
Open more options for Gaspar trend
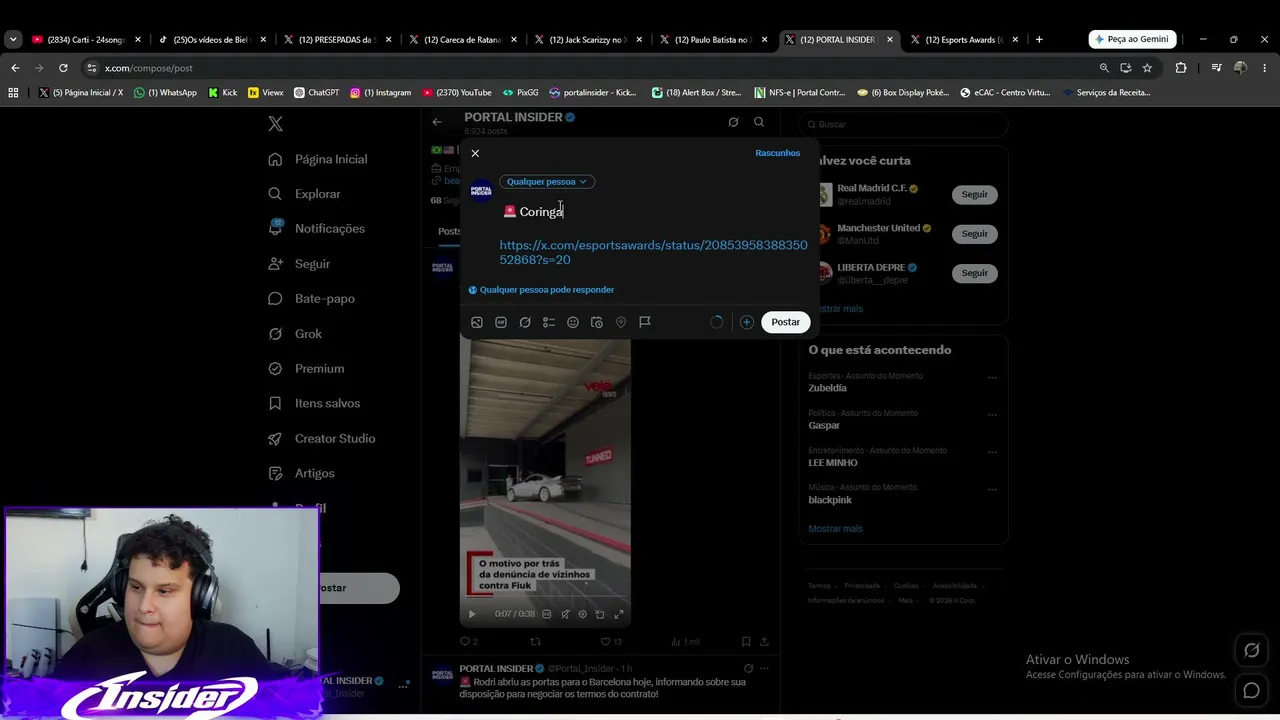(992, 415)
